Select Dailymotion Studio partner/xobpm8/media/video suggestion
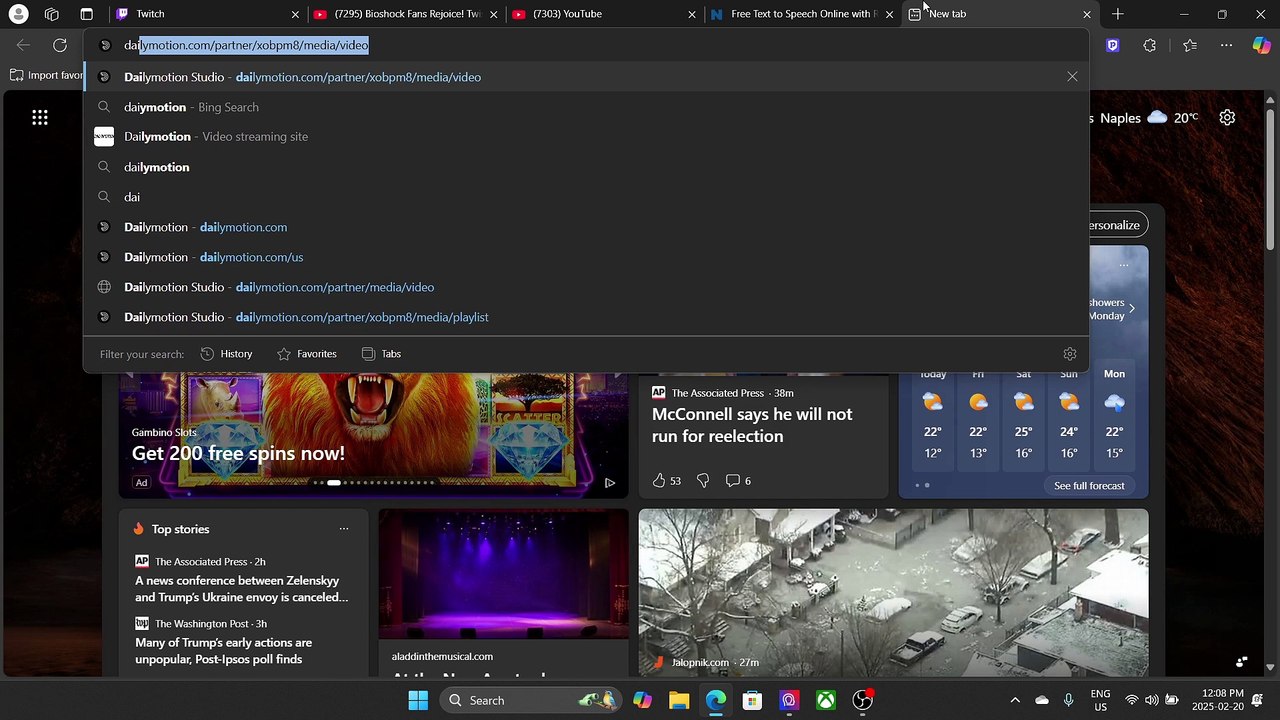This screenshot has width=1280, height=720. click(x=586, y=77)
